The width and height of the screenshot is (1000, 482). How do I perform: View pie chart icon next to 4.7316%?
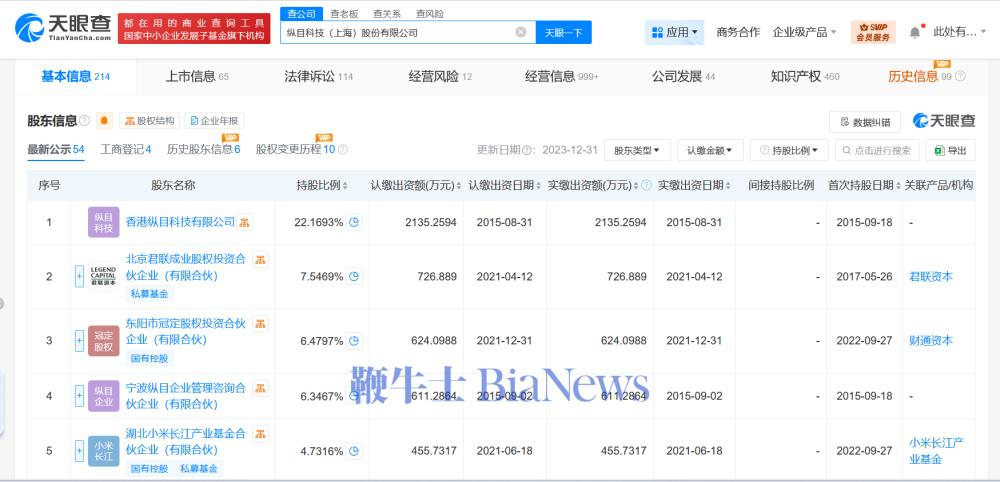[355, 451]
